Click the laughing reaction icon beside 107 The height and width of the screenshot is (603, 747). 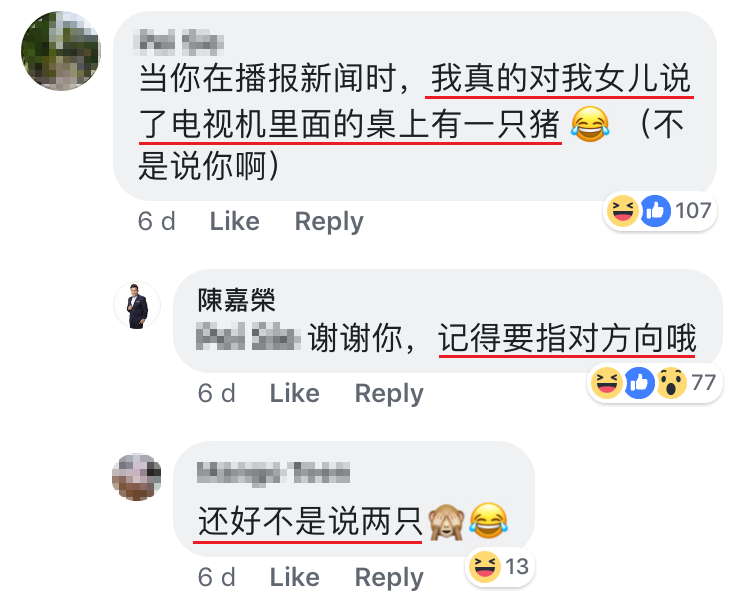pyautogui.click(x=623, y=211)
